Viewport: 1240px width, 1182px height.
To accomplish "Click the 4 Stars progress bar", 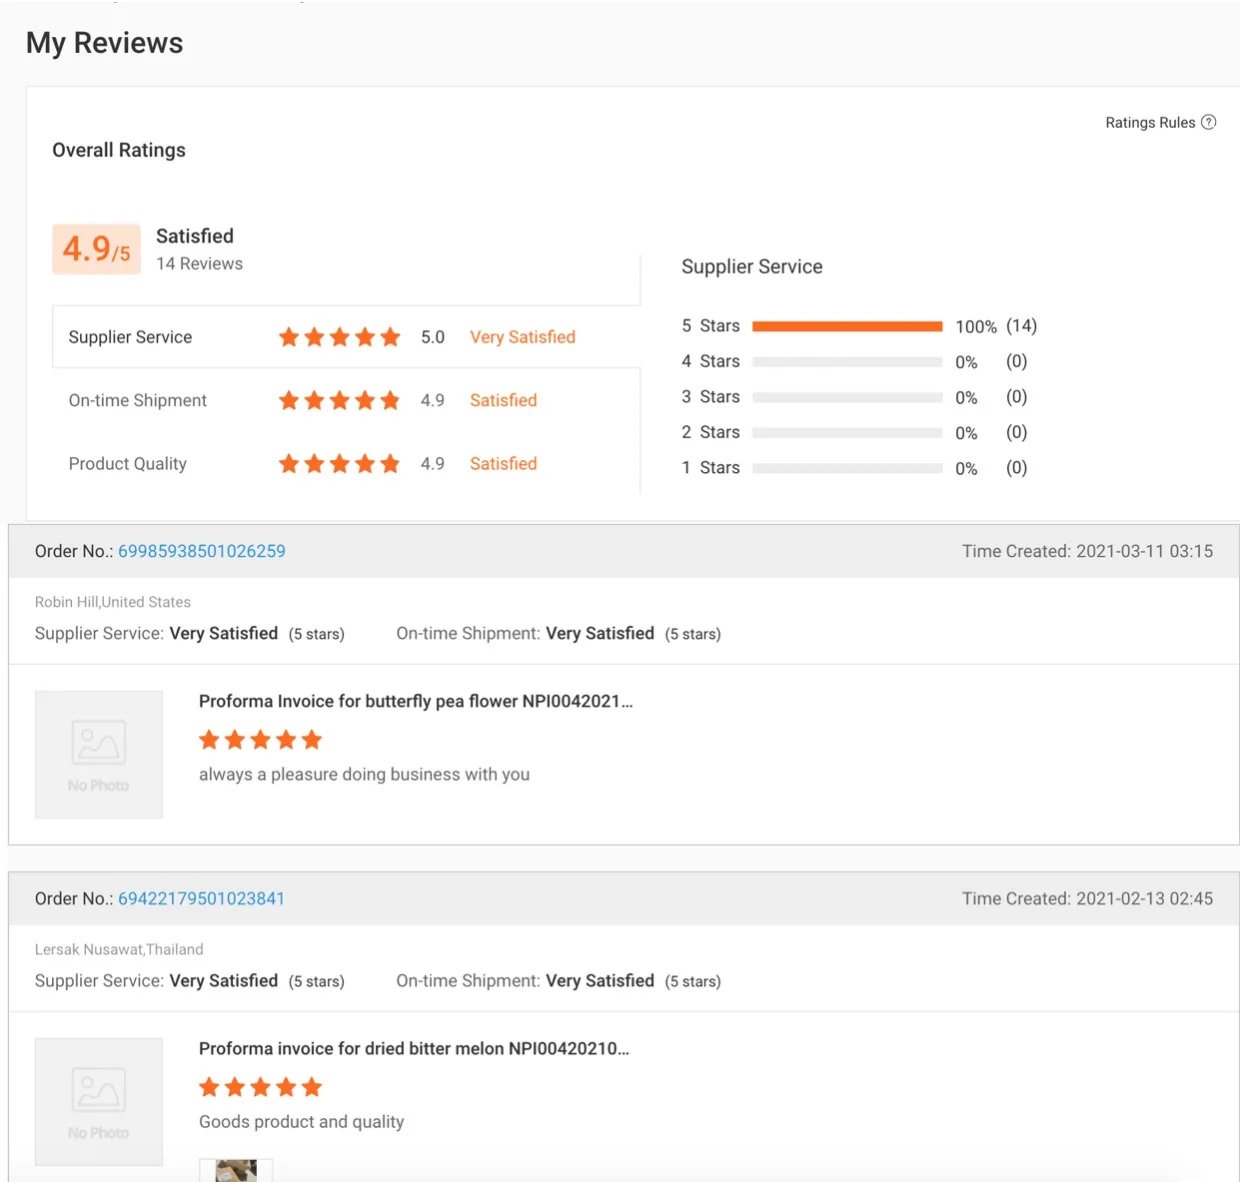I will (847, 361).
